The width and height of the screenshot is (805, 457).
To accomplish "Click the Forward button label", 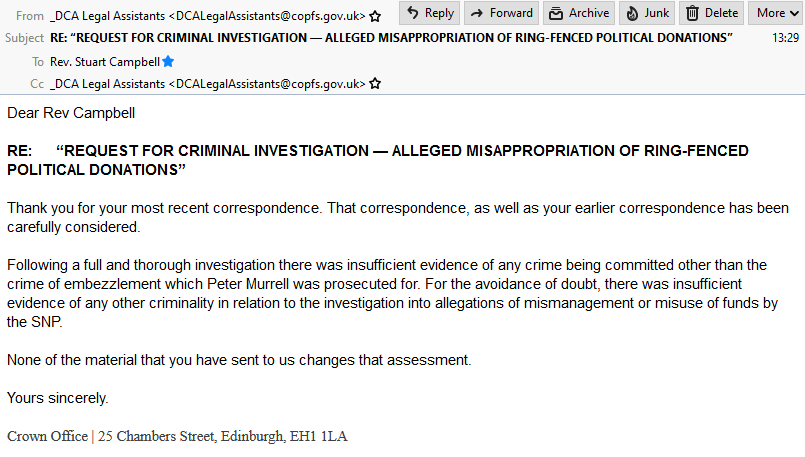I will point(511,13).
